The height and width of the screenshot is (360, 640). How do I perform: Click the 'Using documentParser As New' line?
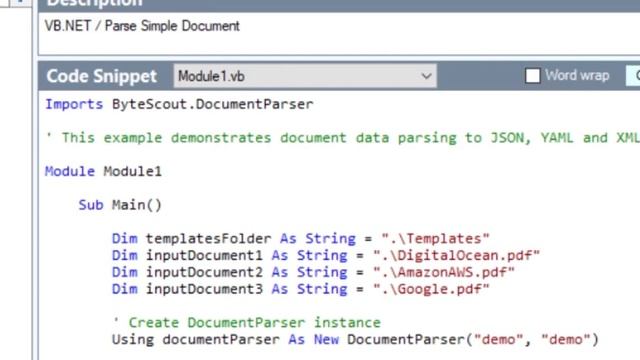pyautogui.click(x=355, y=340)
